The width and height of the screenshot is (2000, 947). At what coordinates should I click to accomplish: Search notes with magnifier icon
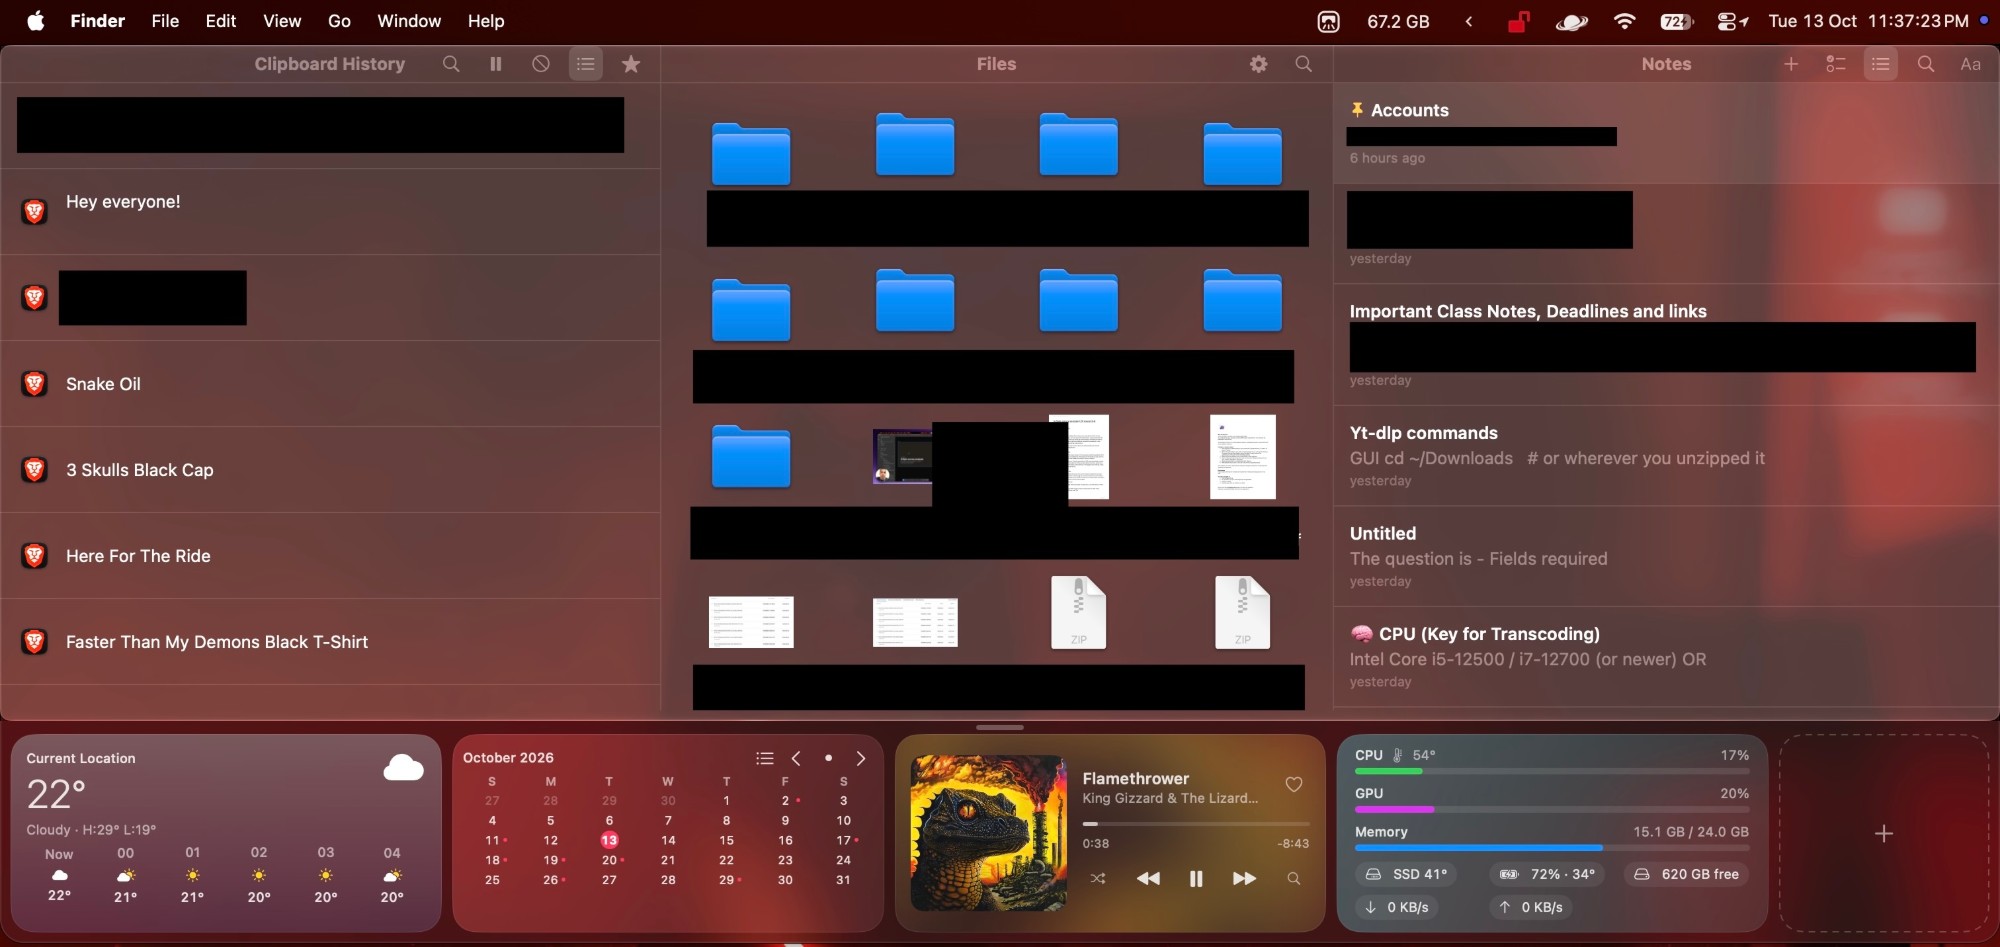pos(1925,64)
